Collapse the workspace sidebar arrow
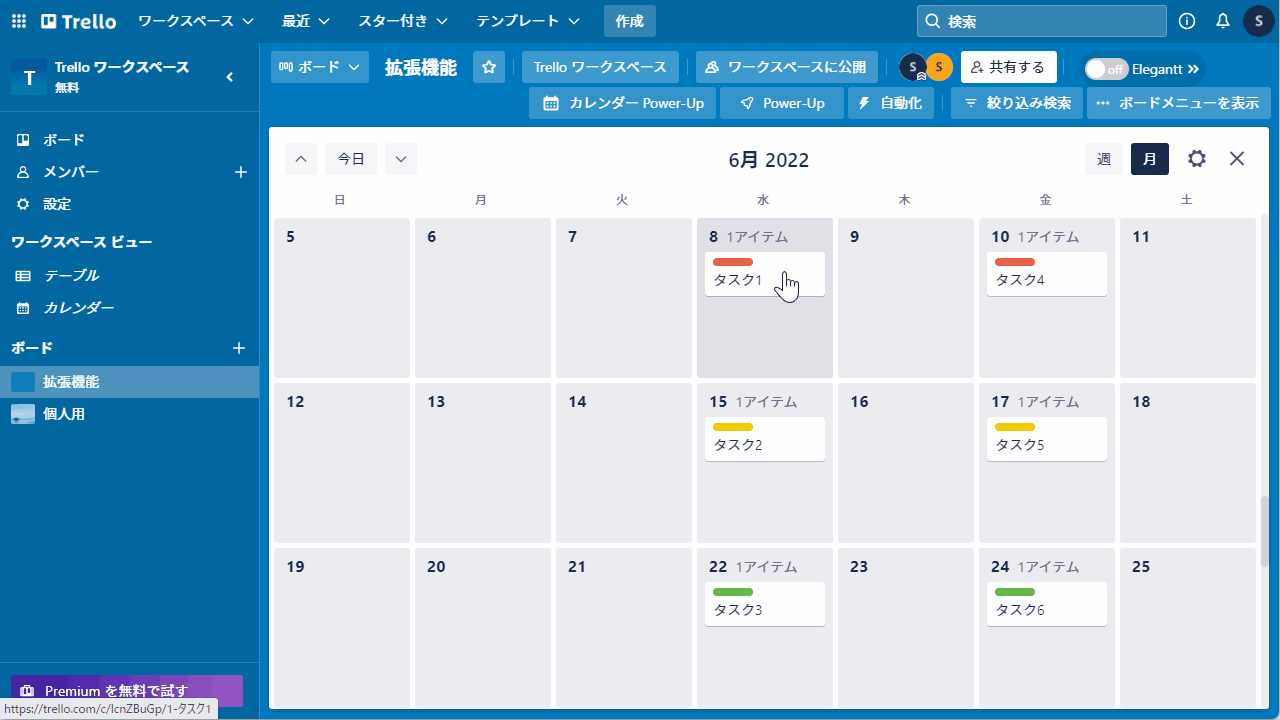Screen dimensions: 1280x720 point(230,77)
